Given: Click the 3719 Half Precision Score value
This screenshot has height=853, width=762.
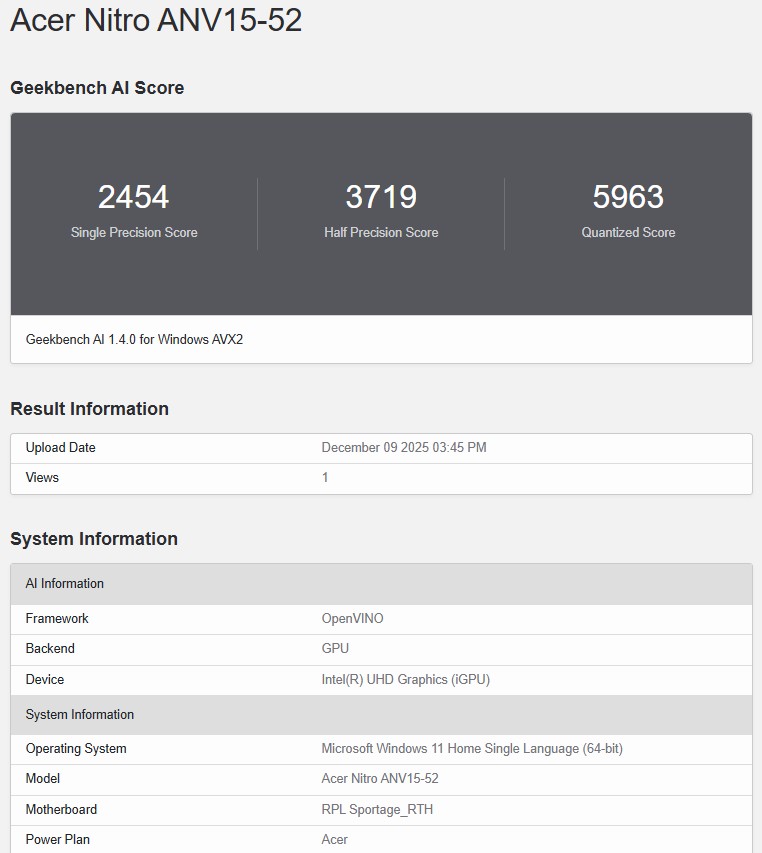Looking at the screenshot, I should point(381,197).
